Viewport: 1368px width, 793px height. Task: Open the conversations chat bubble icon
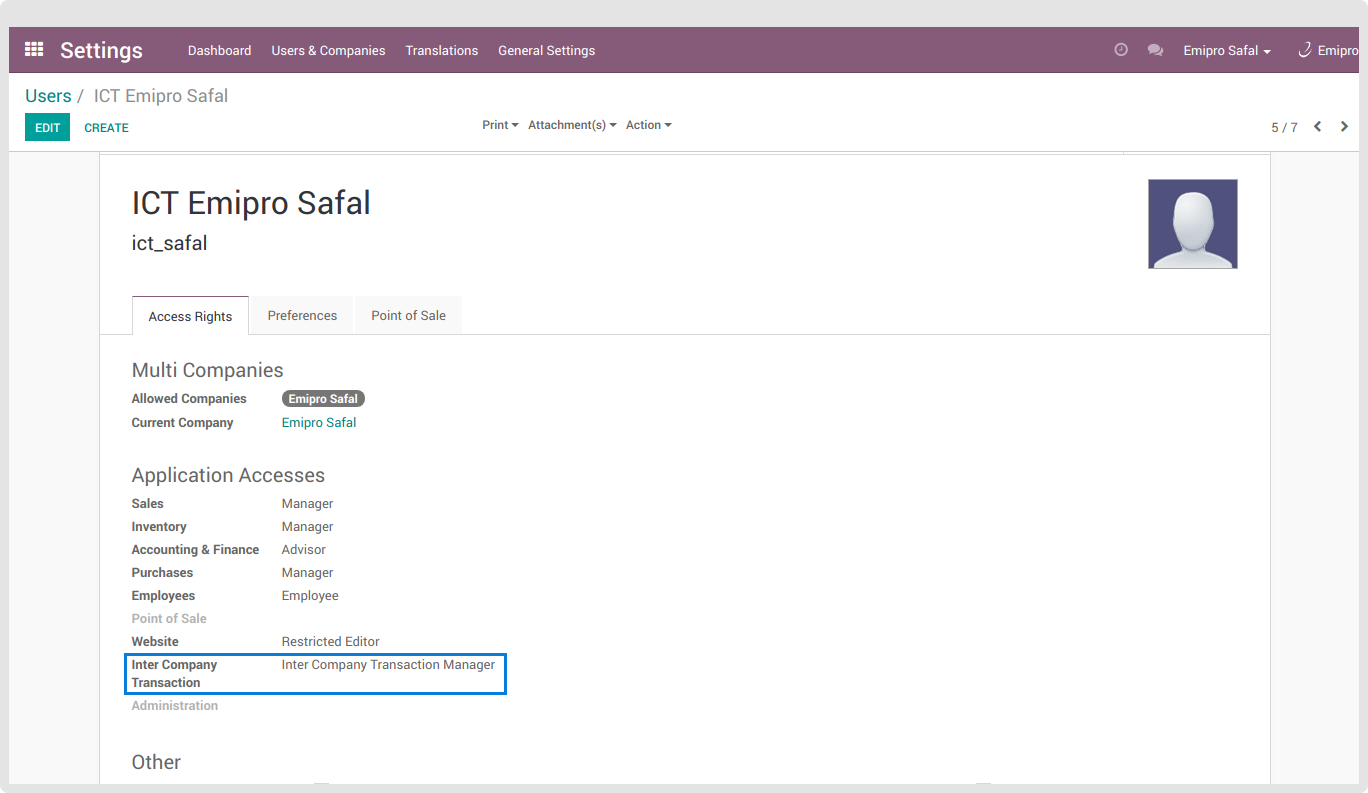click(x=1155, y=50)
